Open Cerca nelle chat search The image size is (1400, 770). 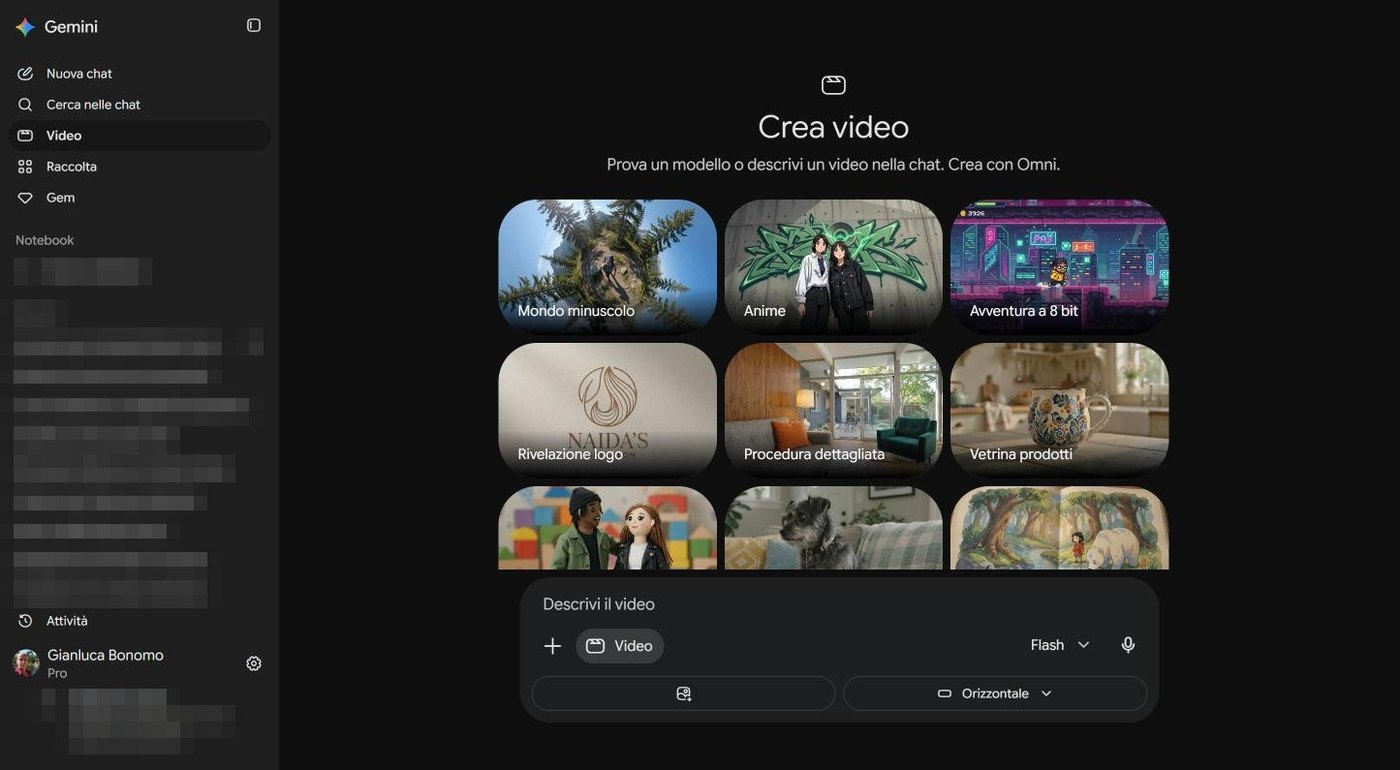click(x=139, y=105)
